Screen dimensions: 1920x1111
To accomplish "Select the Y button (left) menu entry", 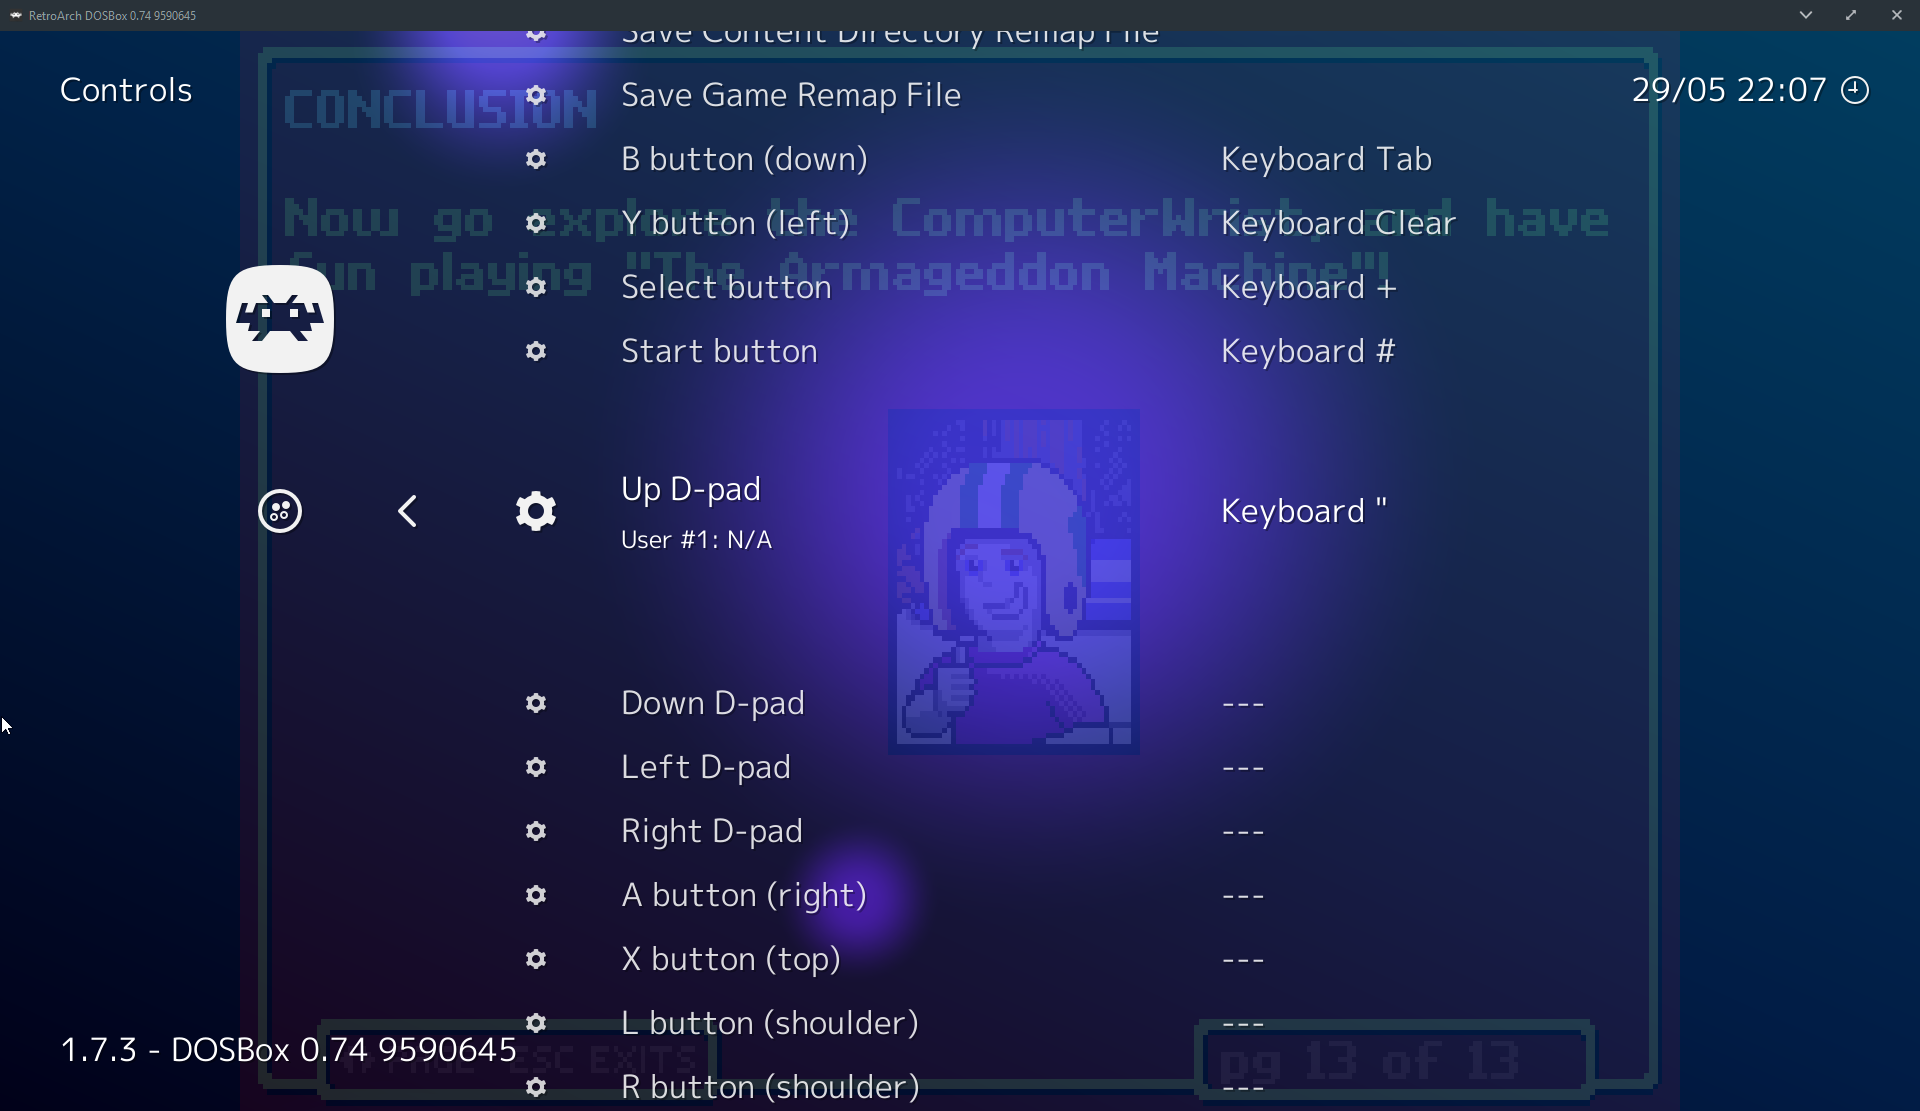I will tap(735, 222).
